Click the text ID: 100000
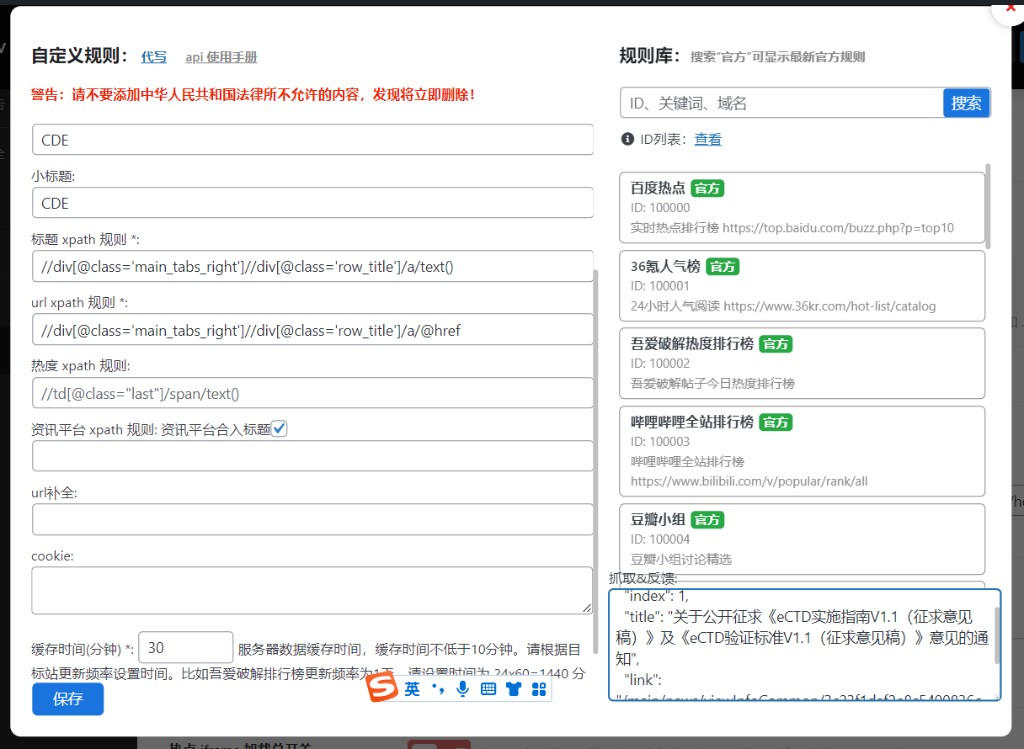Image resolution: width=1024 pixels, height=749 pixels. pyautogui.click(x=660, y=208)
